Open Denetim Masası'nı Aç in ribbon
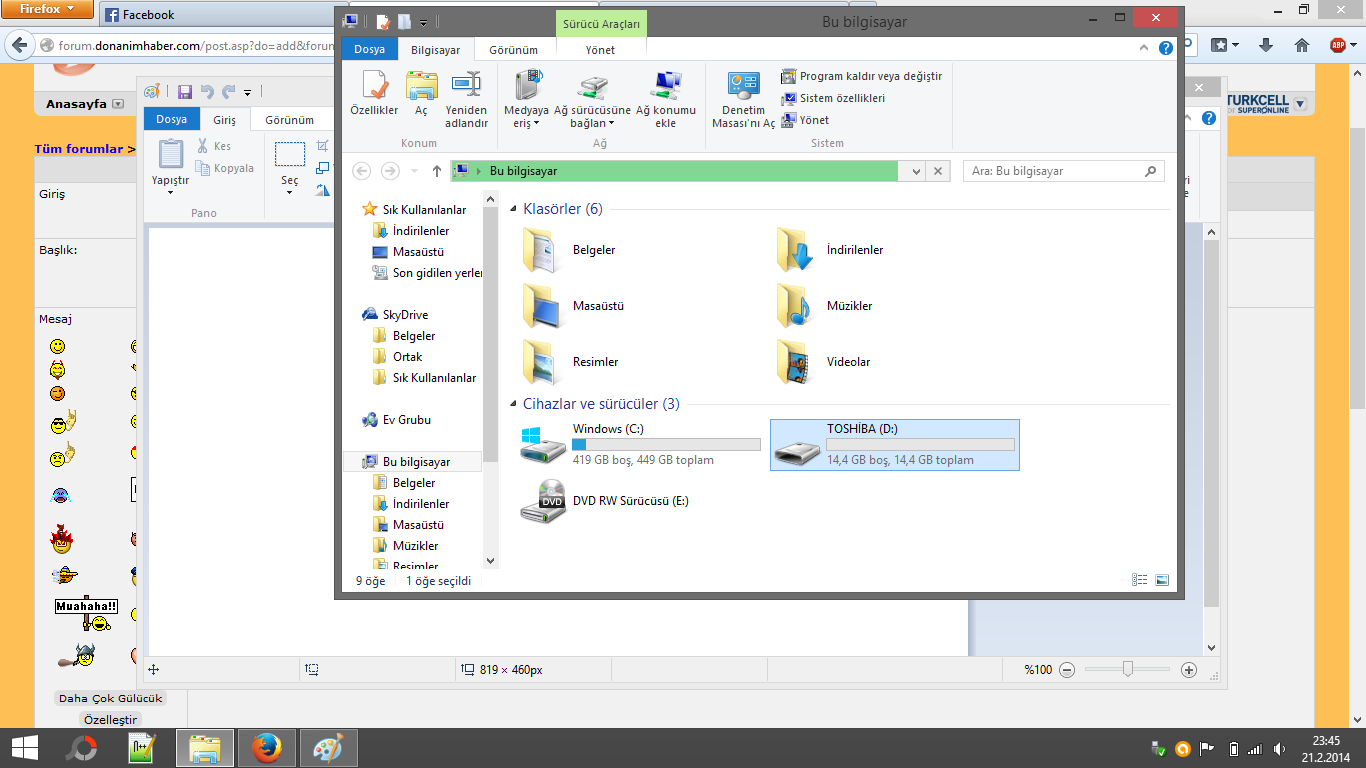Viewport: 1366px width, 768px height. 743,99
